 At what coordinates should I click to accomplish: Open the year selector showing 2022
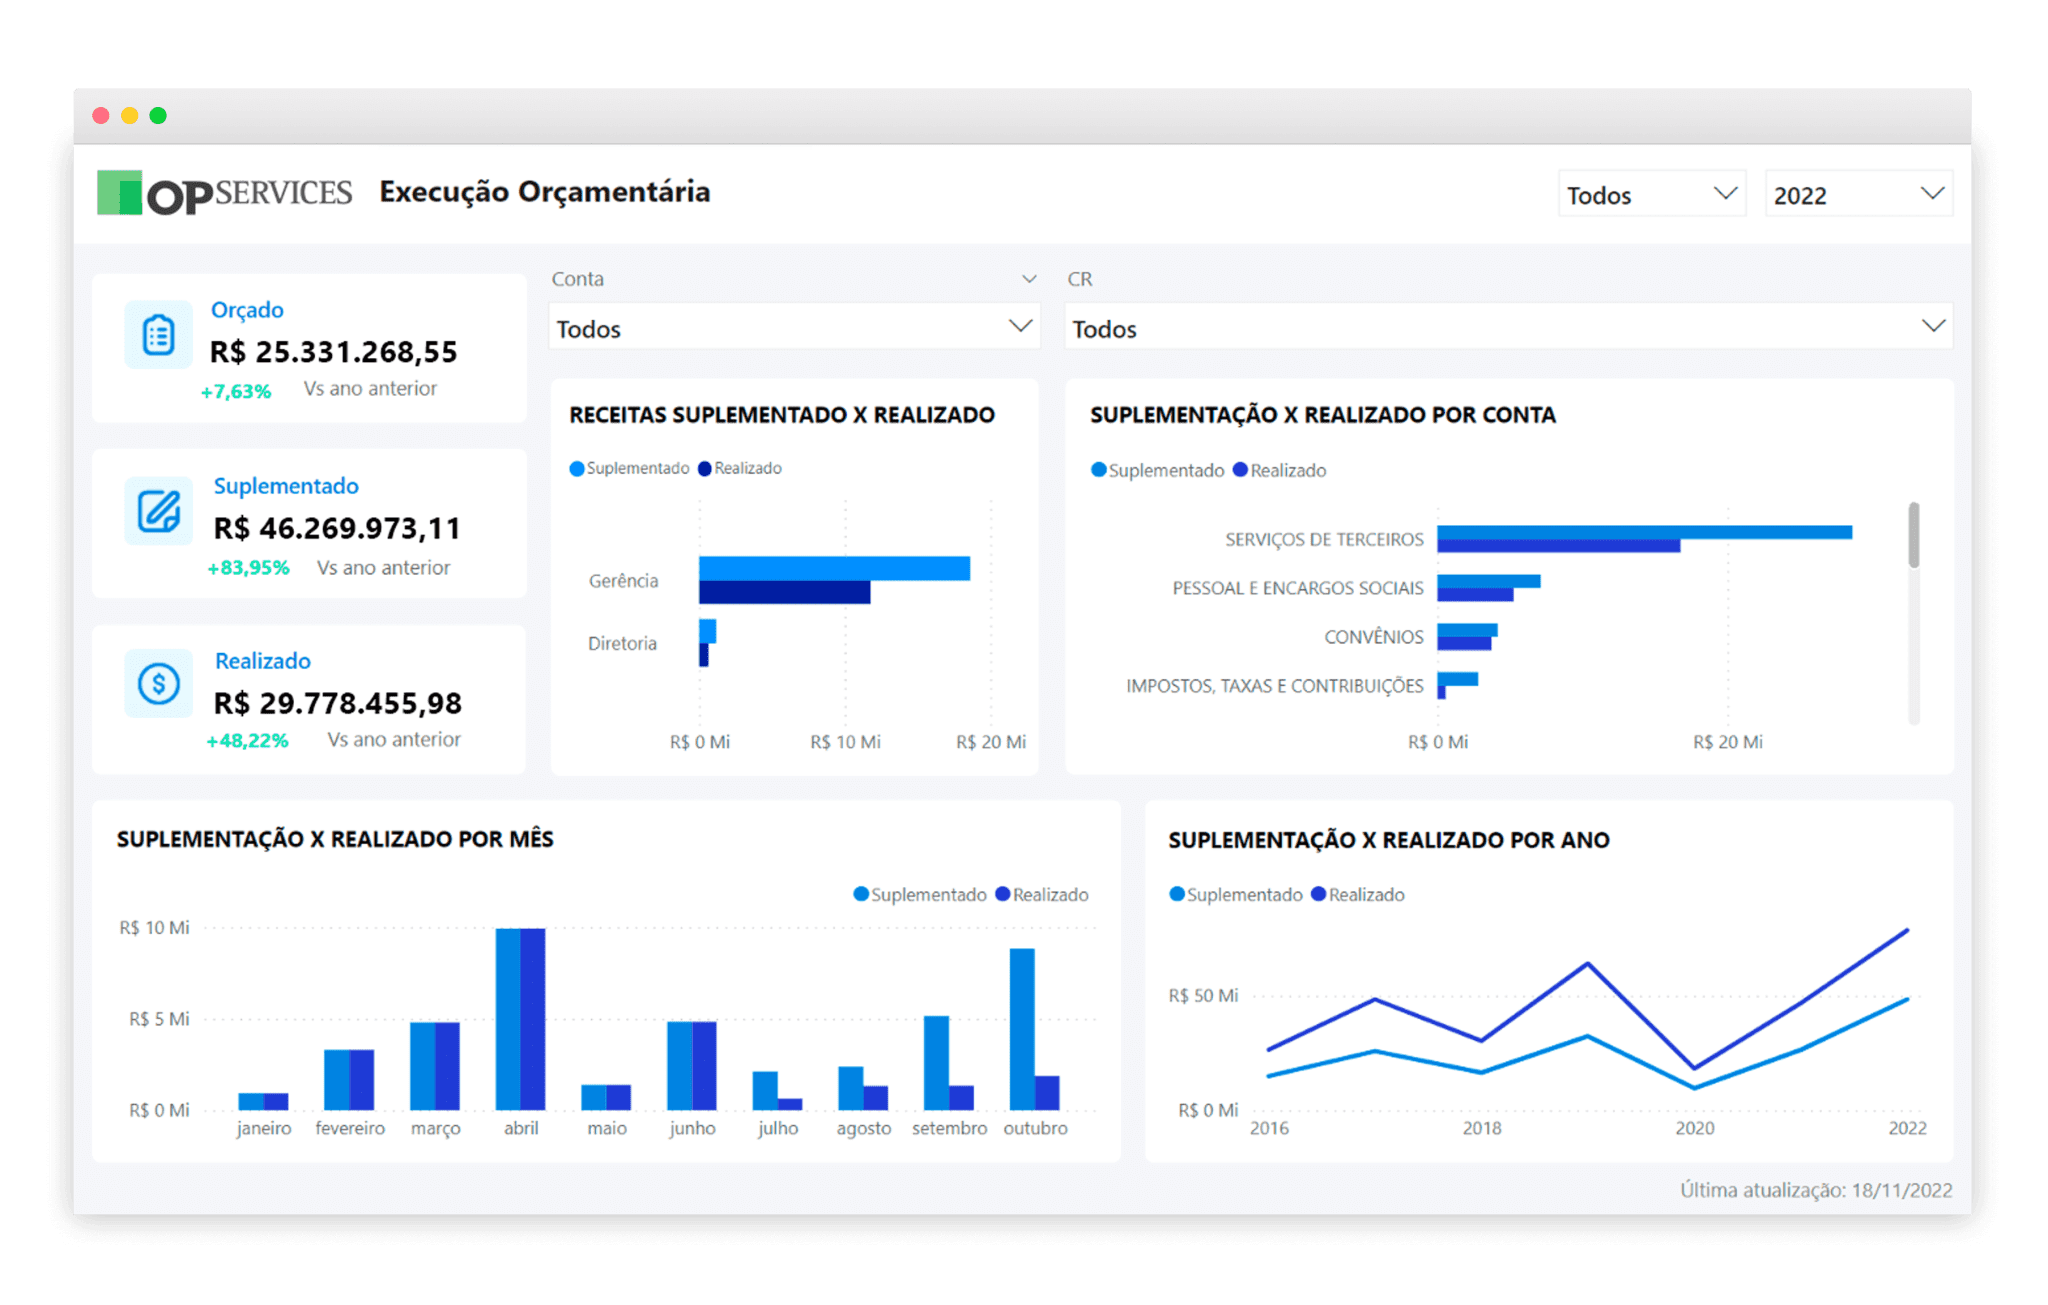click(1857, 194)
